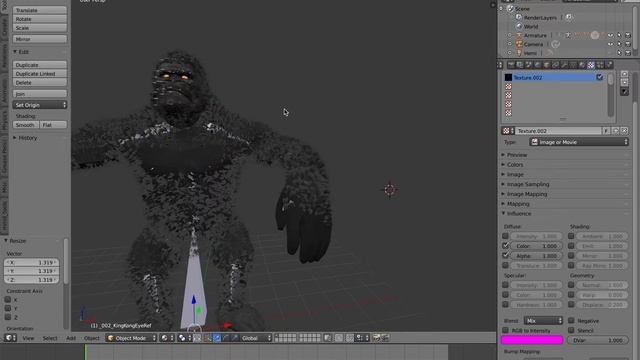This screenshot has height=360, width=640.
Task: Click the Hemi lamp icon in outliner
Action: [519, 53]
